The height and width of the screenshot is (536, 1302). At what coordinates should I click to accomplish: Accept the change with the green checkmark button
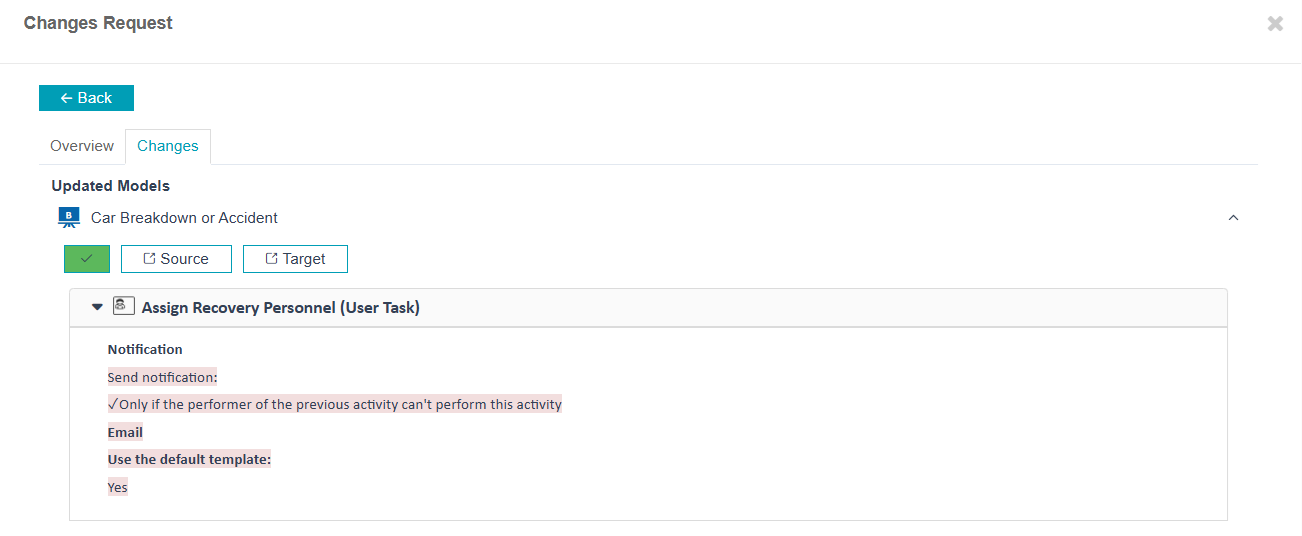point(87,259)
